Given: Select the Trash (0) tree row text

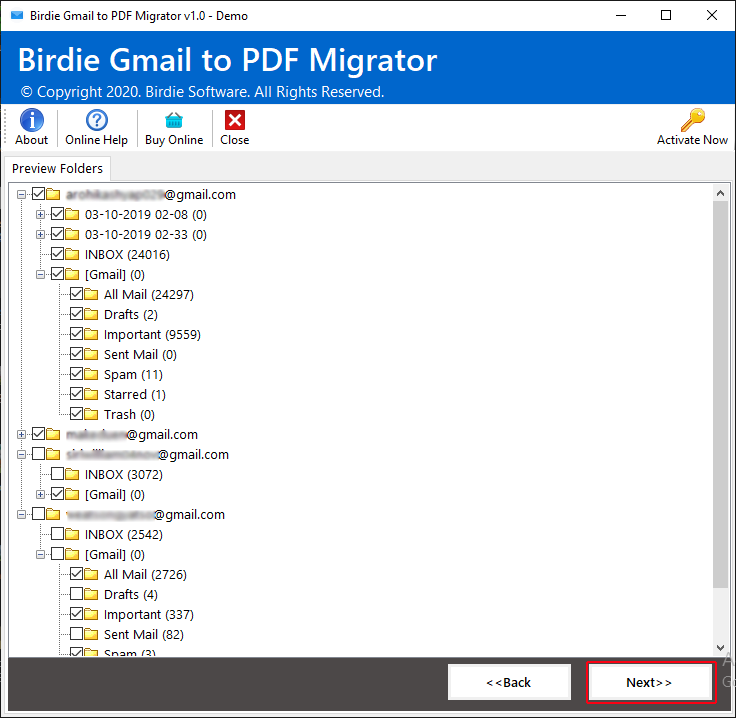Looking at the screenshot, I should (129, 415).
